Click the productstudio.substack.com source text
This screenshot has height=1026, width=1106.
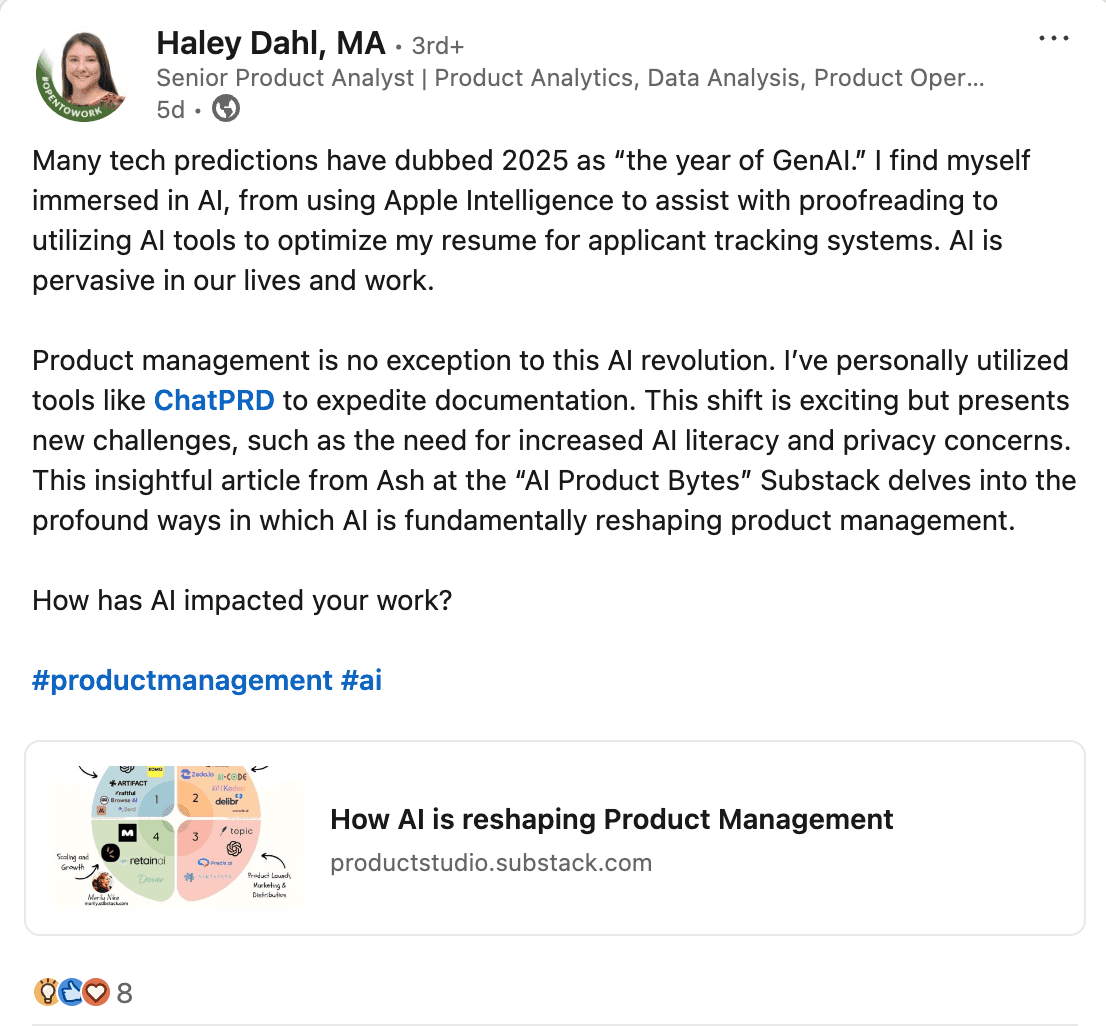click(x=491, y=862)
